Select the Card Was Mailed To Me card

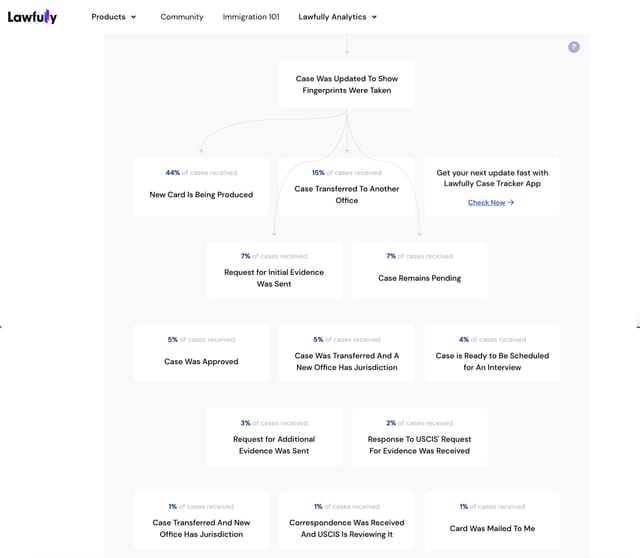492,520
